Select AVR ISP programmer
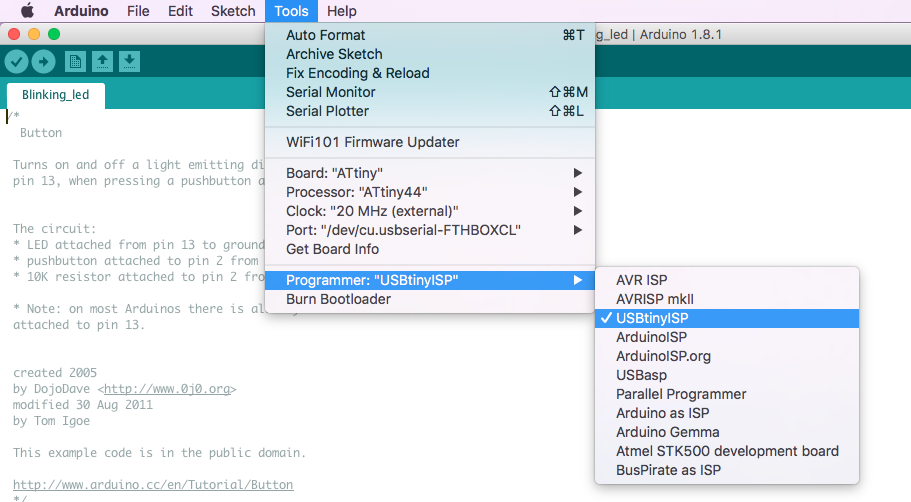 (x=727, y=280)
